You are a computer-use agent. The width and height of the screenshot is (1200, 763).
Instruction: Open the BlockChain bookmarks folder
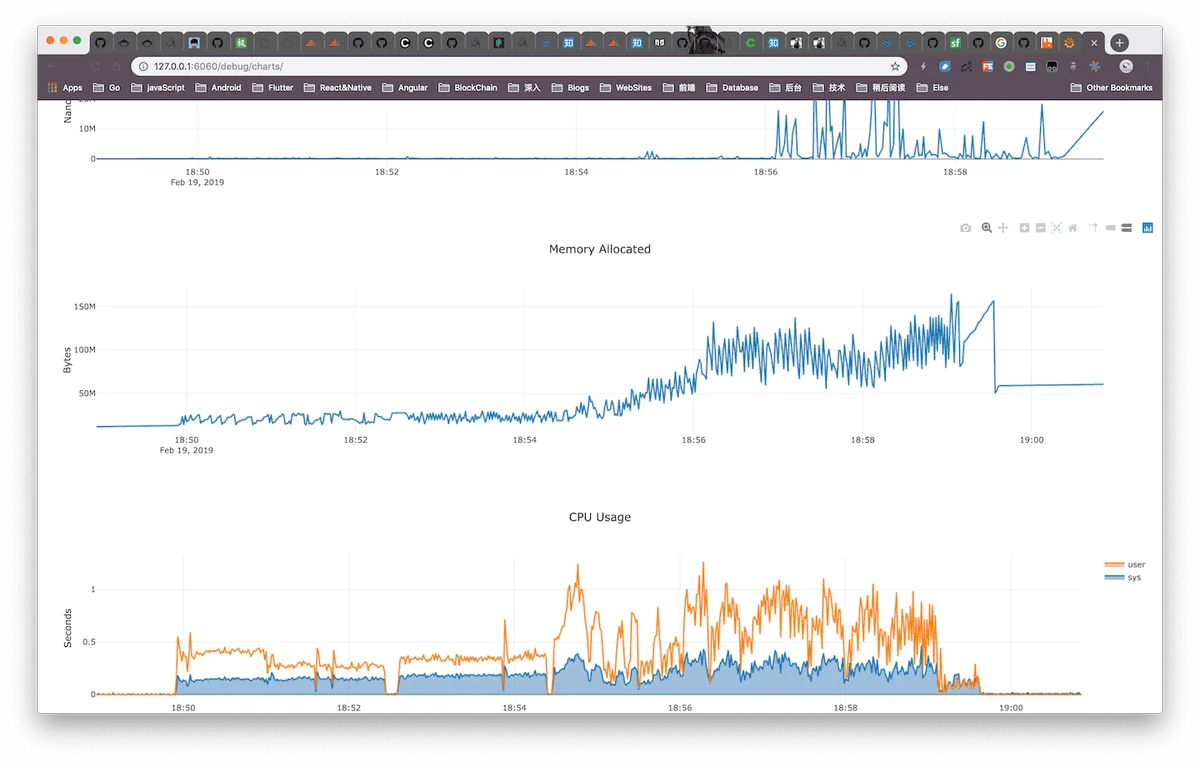[x=467, y=88]
